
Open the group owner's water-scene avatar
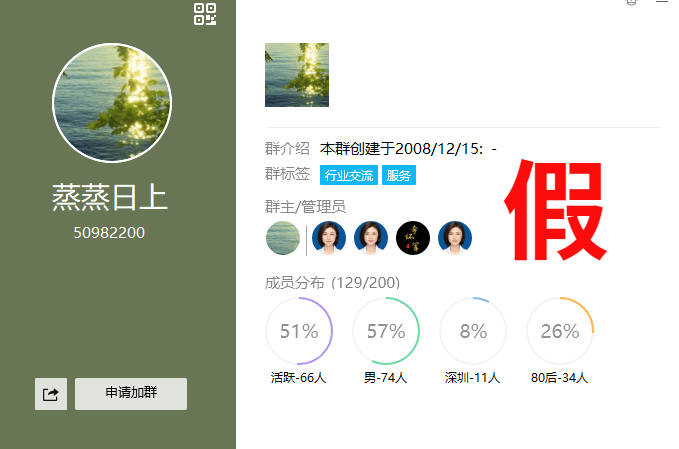(x=283, y=238)
